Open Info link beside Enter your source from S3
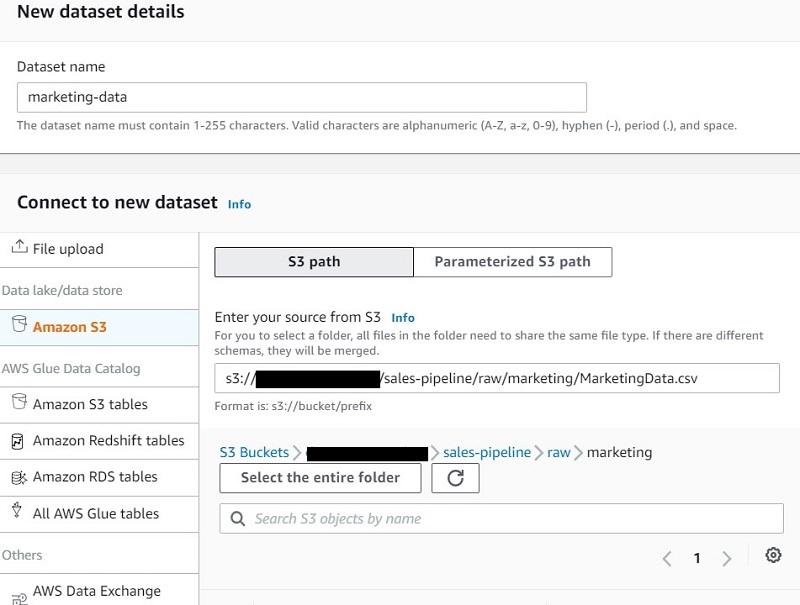The image size is (800, 605). [x=403, y=318]
